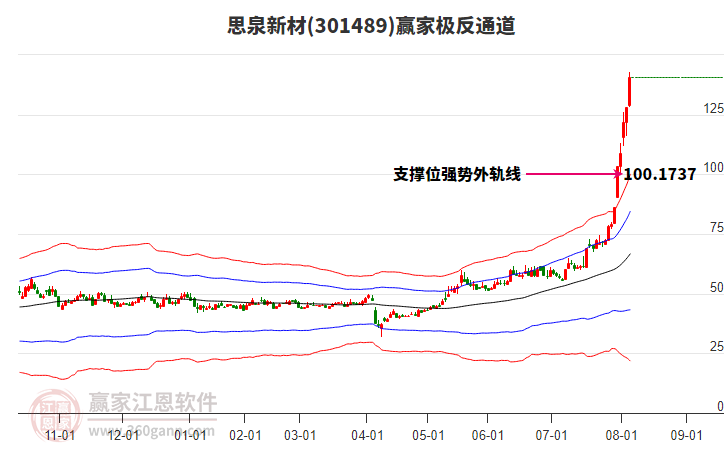Click y-axis label 50
This screenshot has width=726, height=450.
coord(716,288)
